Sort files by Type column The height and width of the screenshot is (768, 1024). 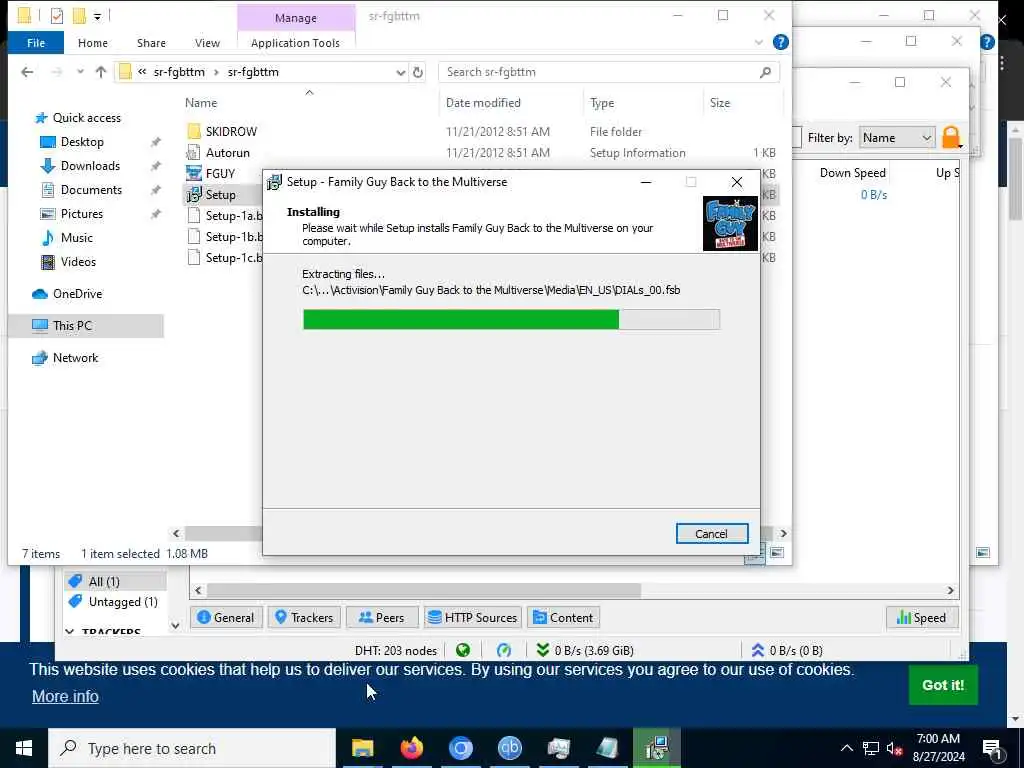tap(601, 103)
